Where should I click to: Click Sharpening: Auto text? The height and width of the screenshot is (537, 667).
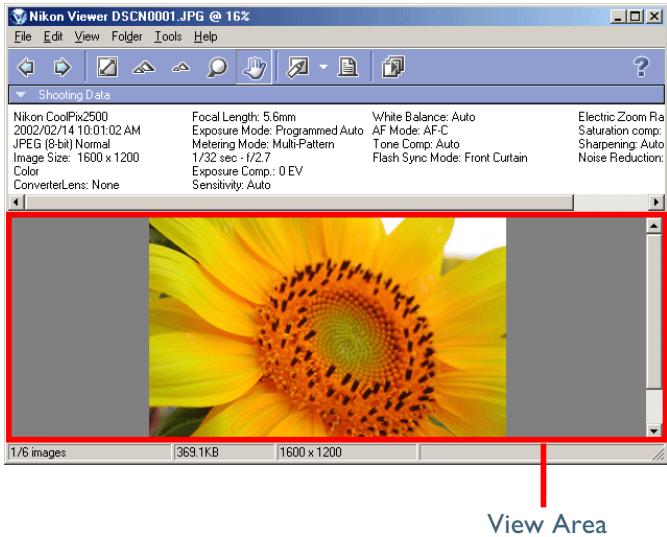coord(621,144)
